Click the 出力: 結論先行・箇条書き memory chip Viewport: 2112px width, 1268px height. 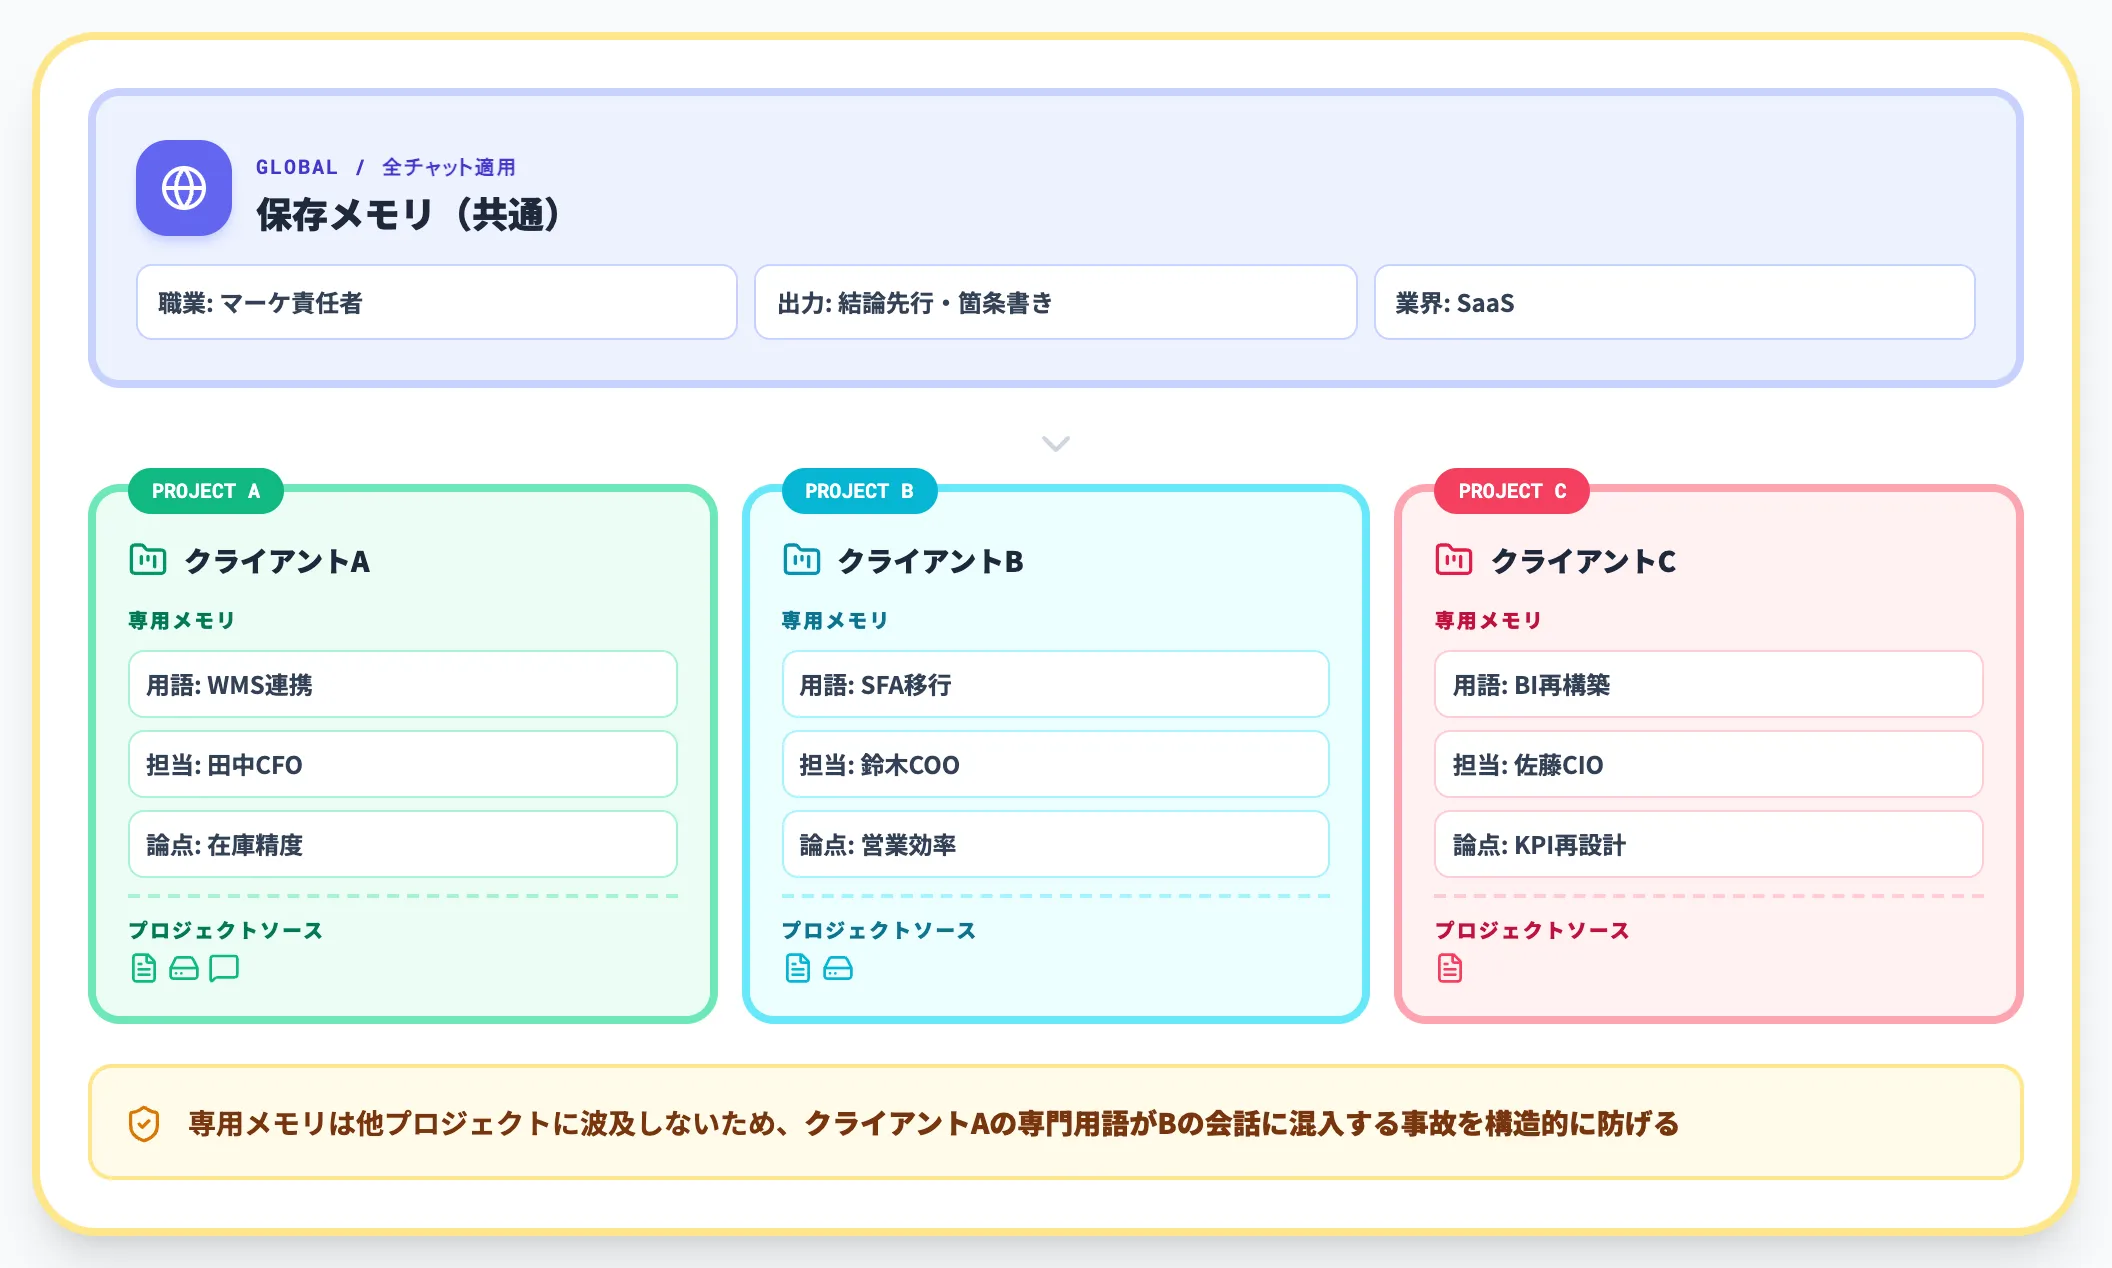[1056, 302]
